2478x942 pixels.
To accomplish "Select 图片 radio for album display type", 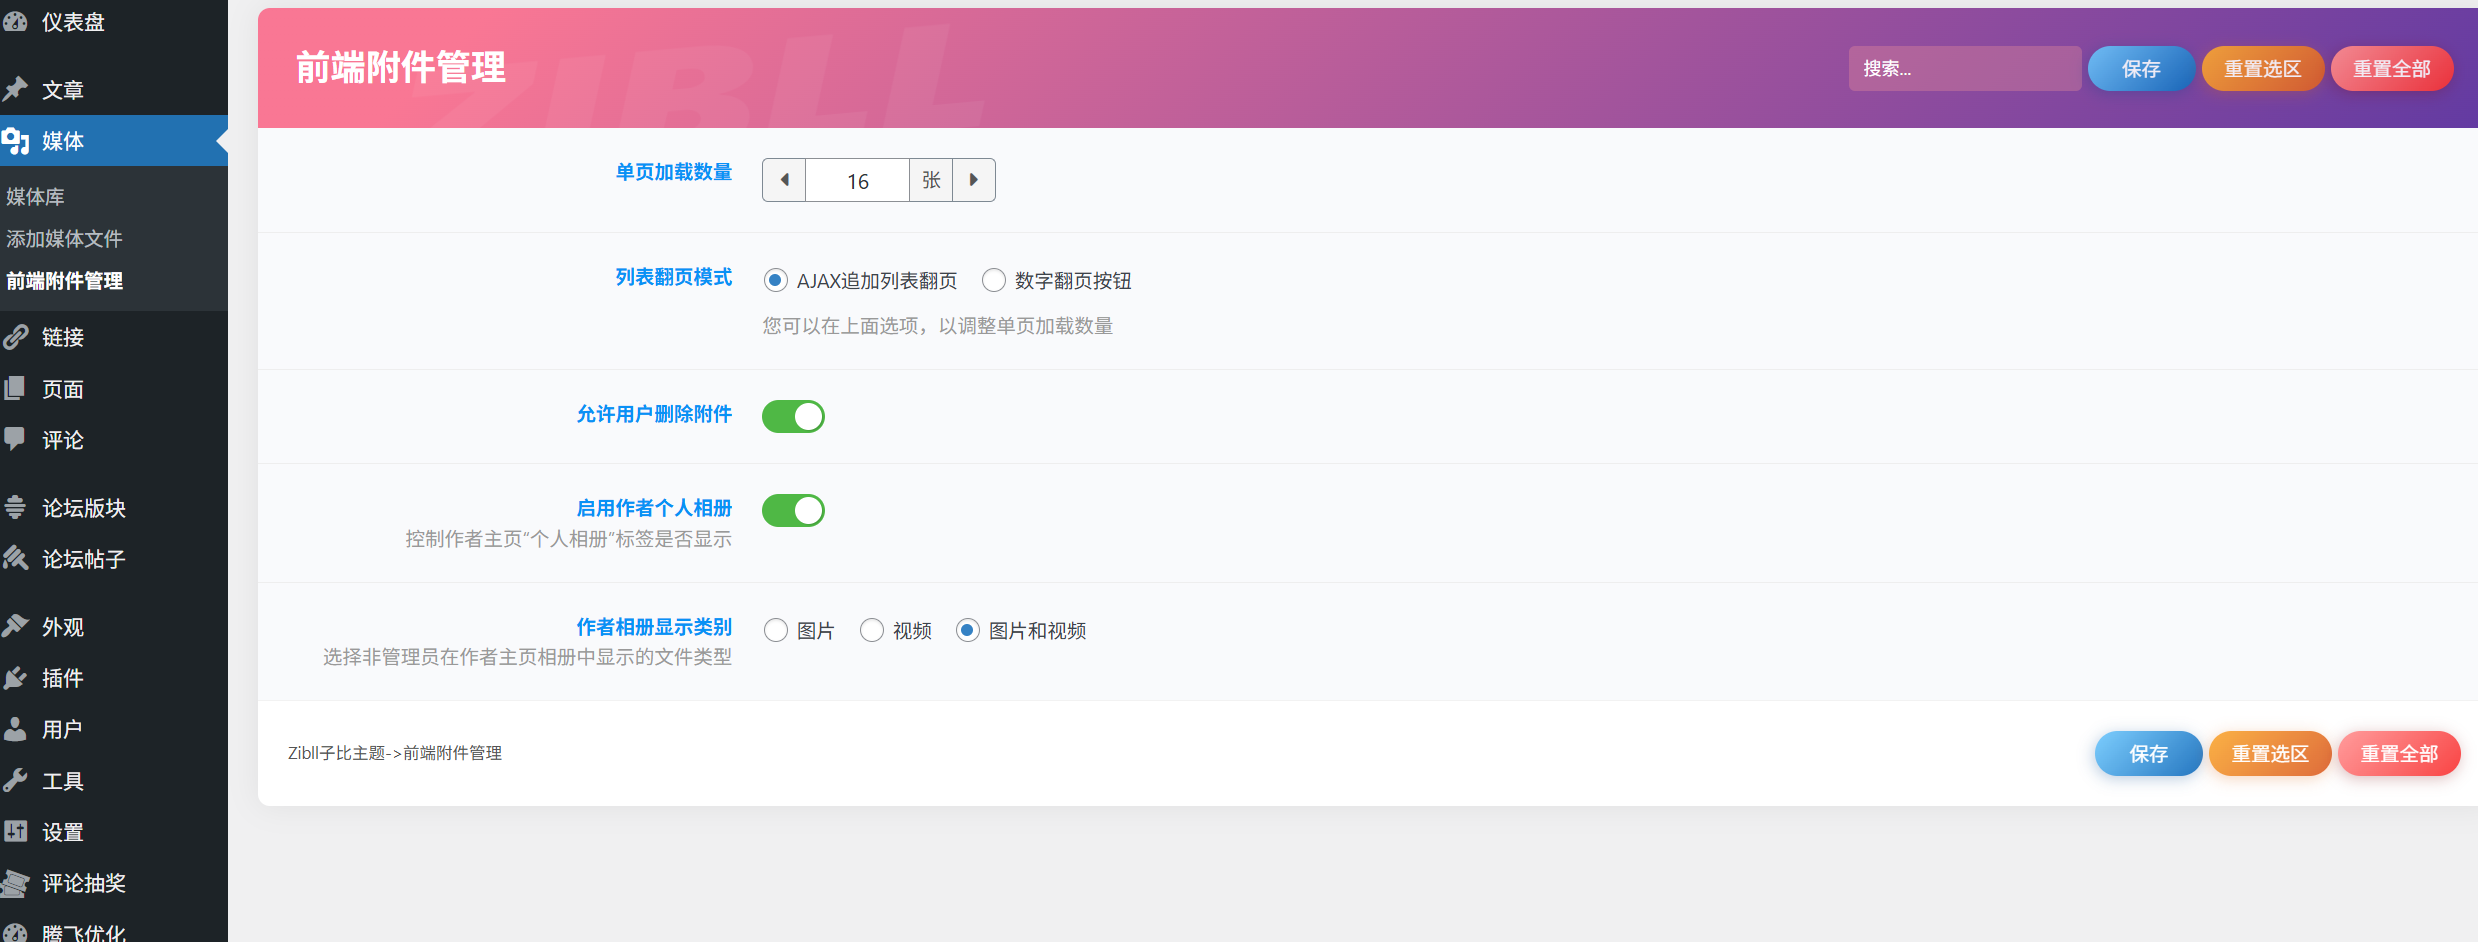I will 775,630.
